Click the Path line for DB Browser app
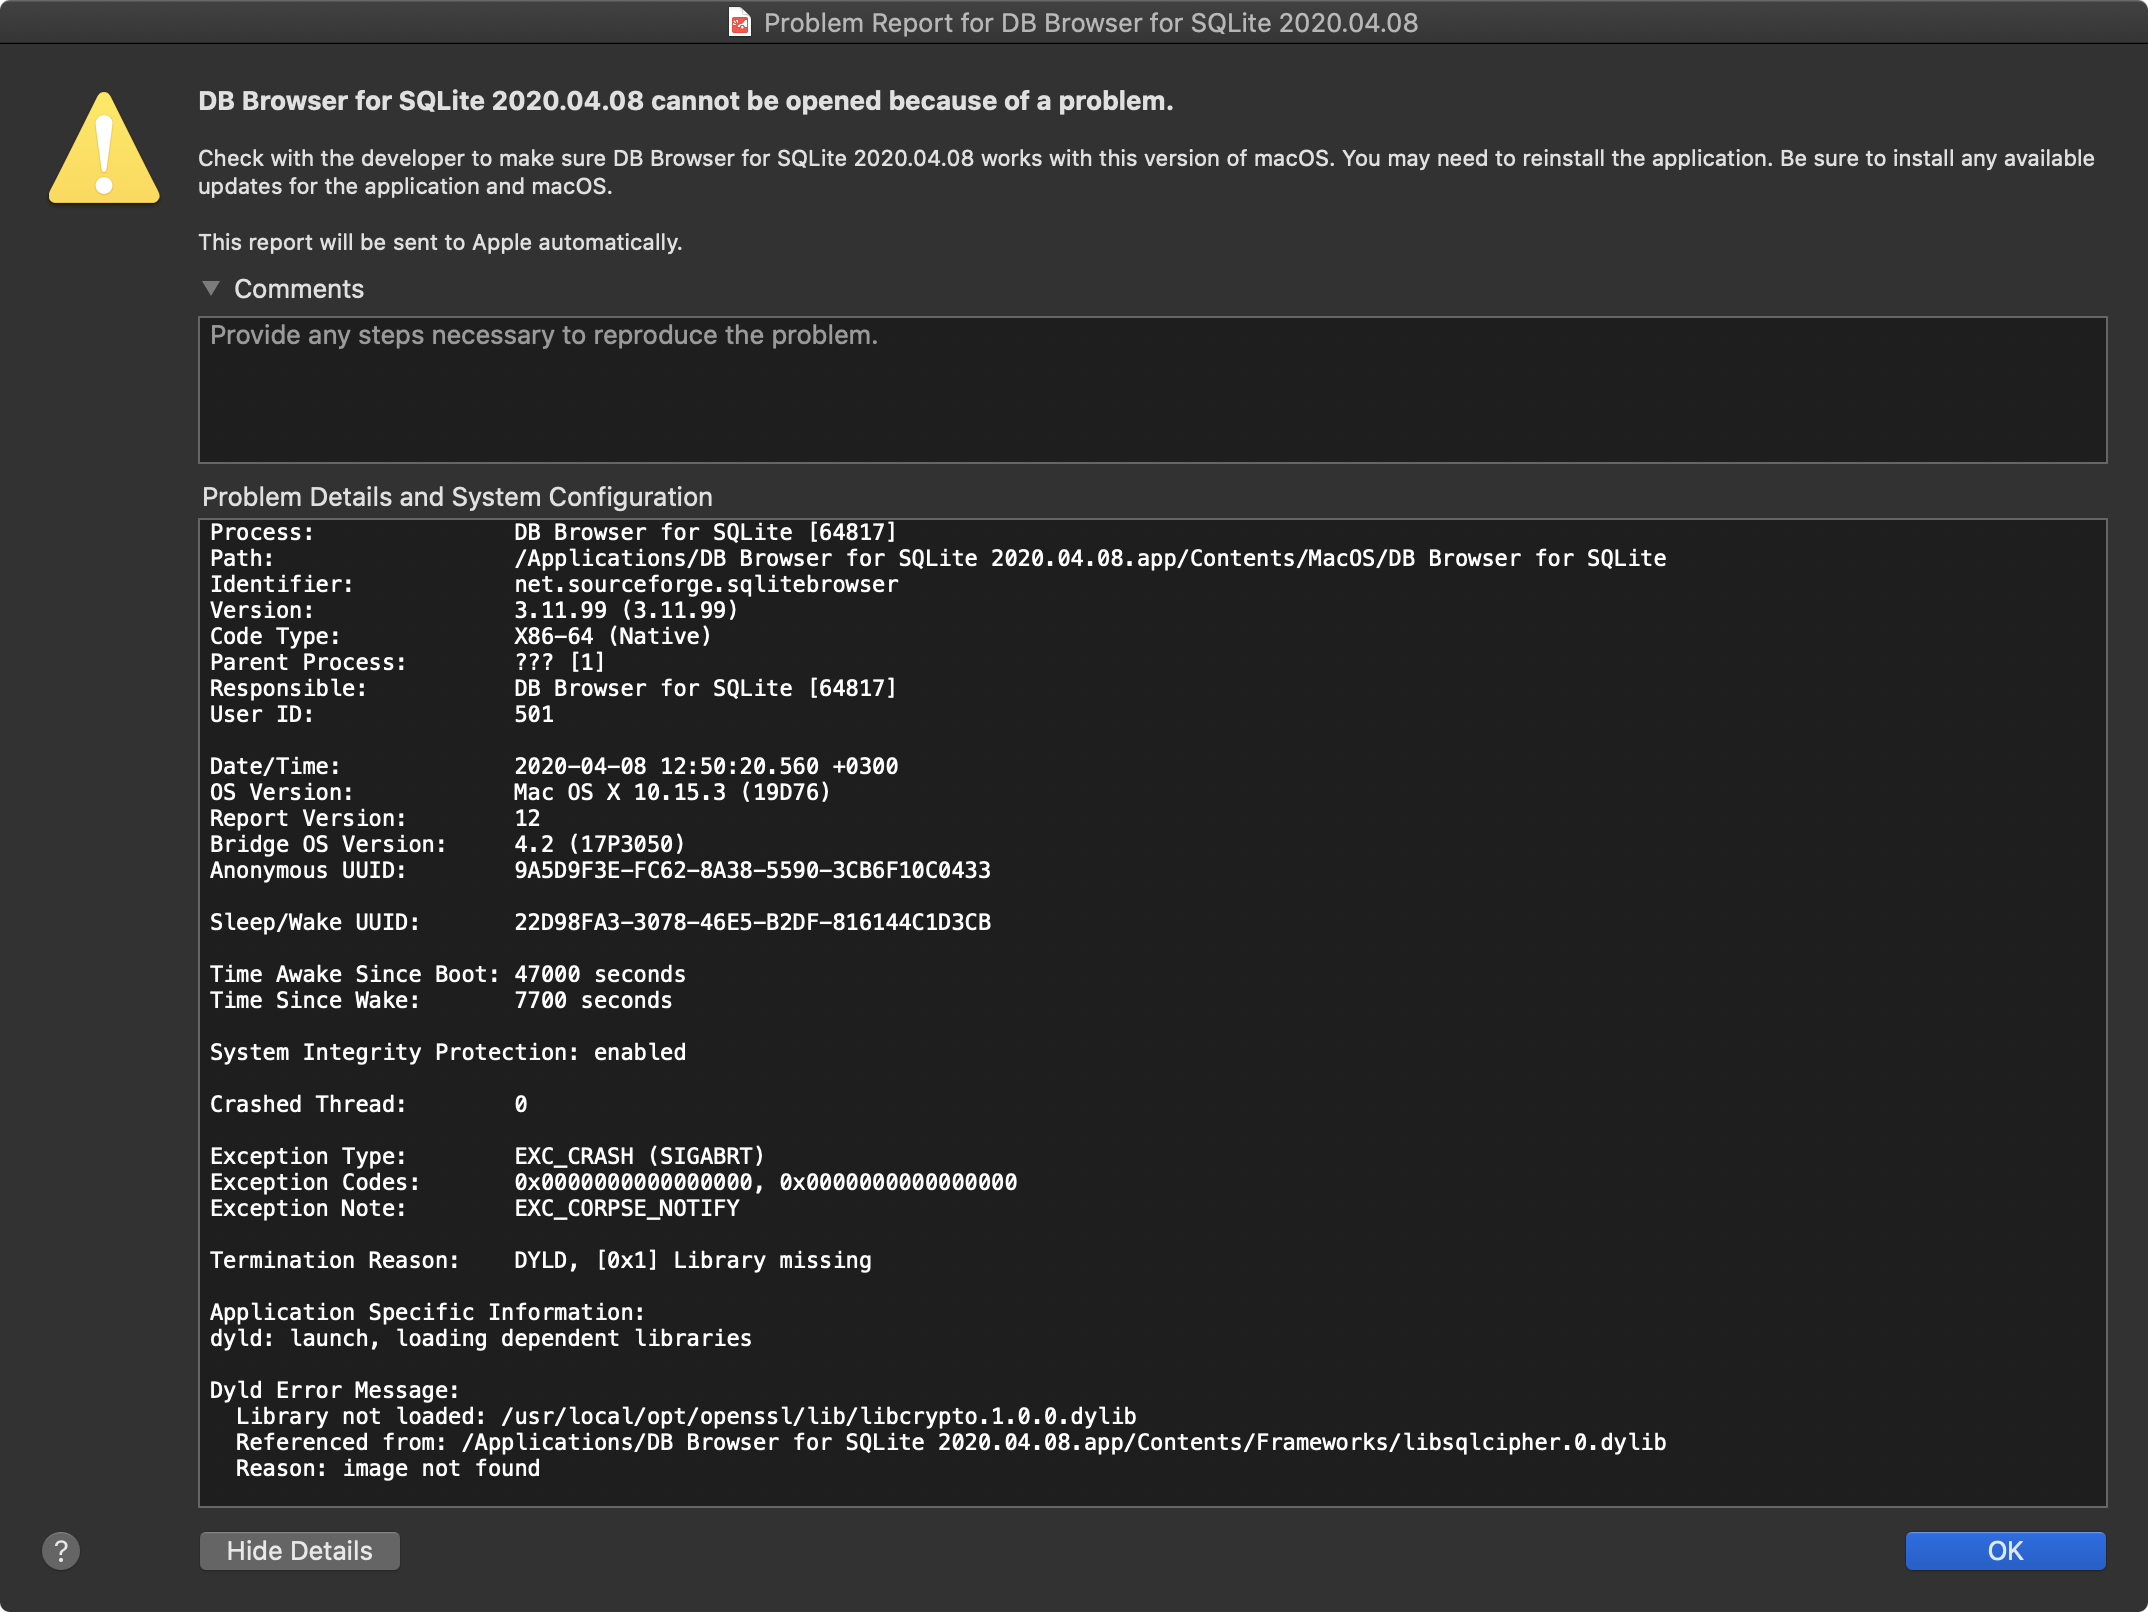Image resolution: width=2148 pixels, height=1612 pixels. (x=938, y=558)
